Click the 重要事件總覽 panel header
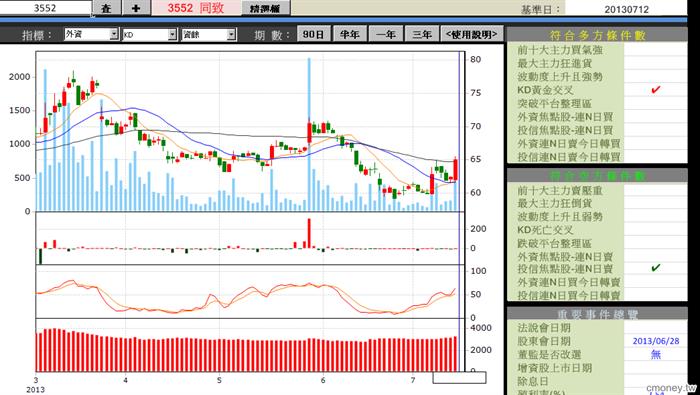 (x=597, y=314)
